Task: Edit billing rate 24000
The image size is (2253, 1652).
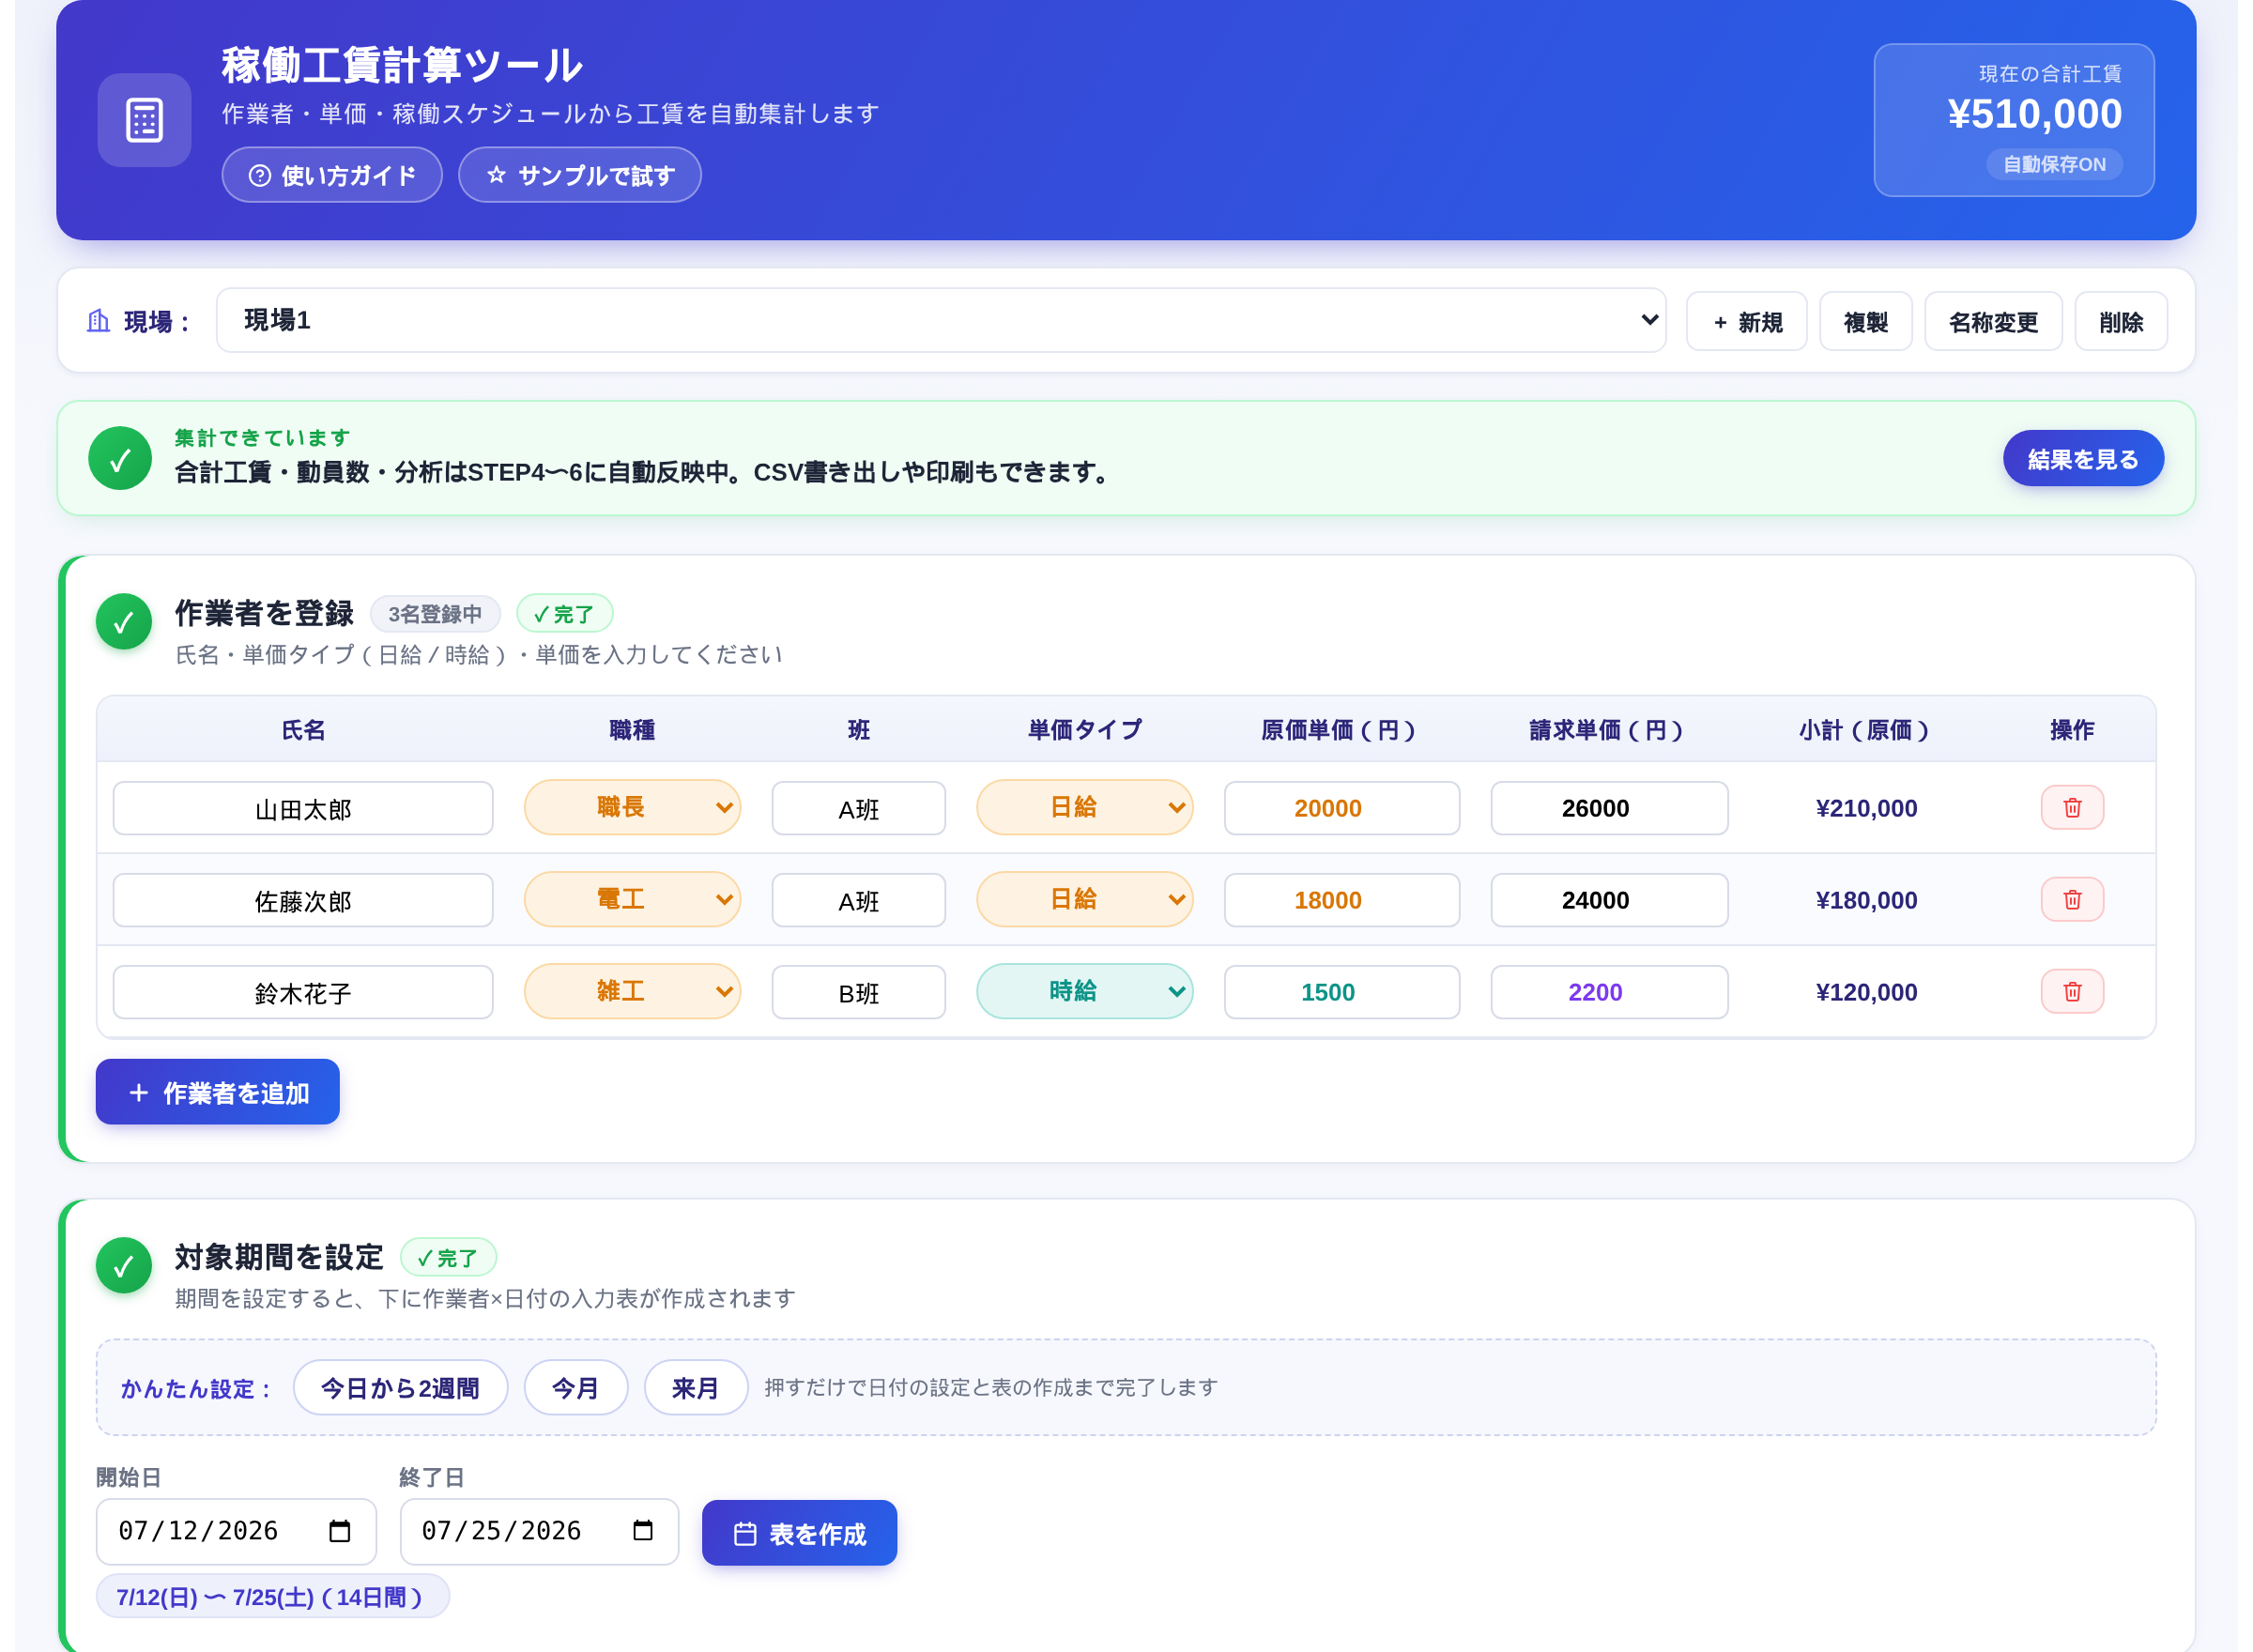Action: coord(1609,900)
